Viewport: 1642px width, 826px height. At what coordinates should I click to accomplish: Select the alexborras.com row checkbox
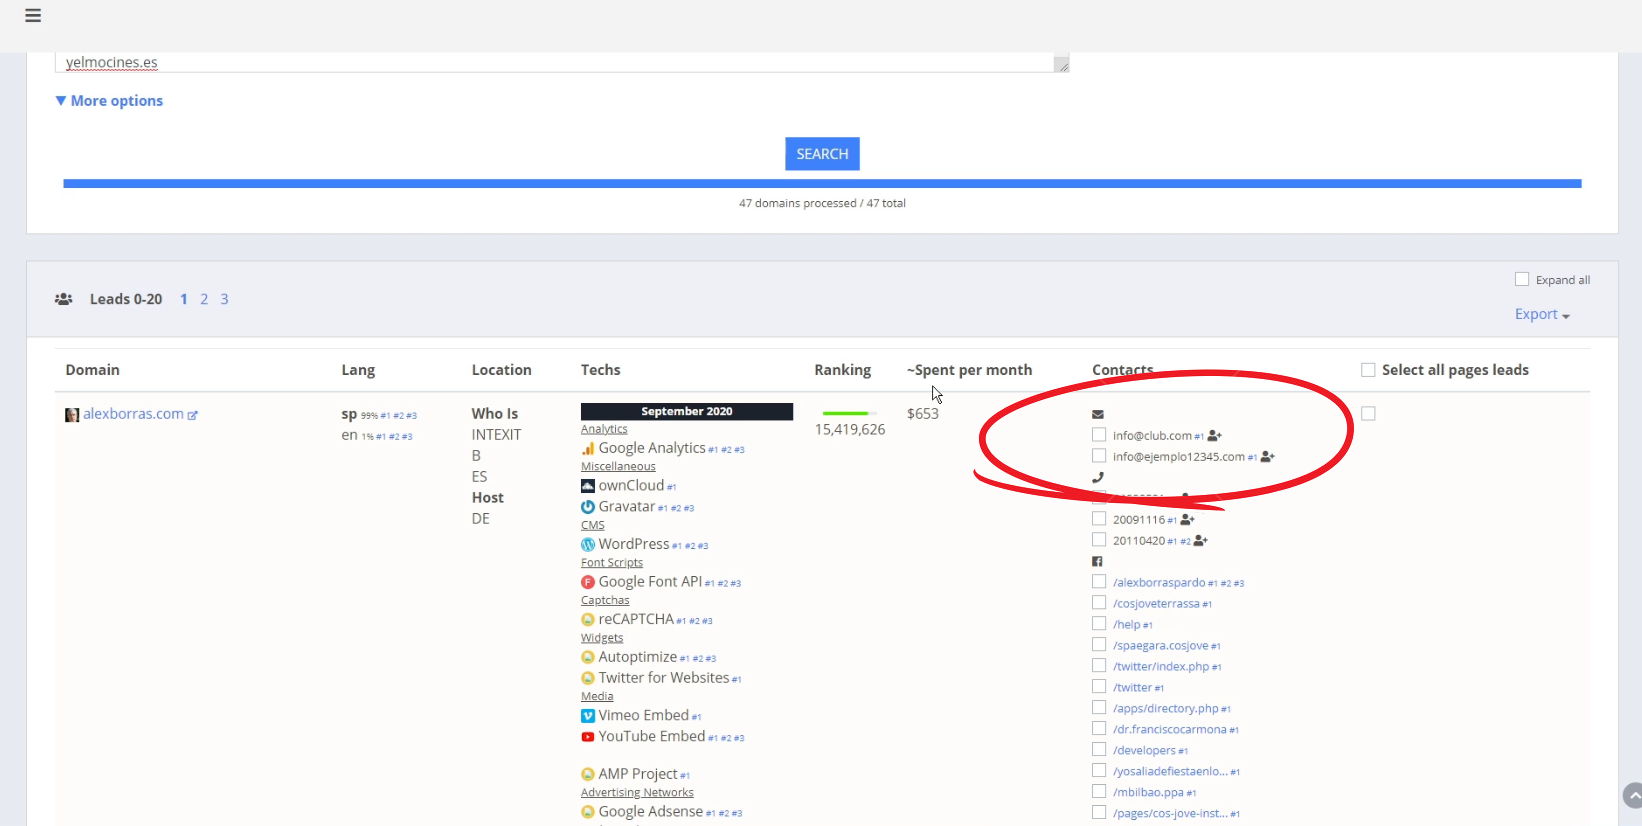coord(1368,413)
